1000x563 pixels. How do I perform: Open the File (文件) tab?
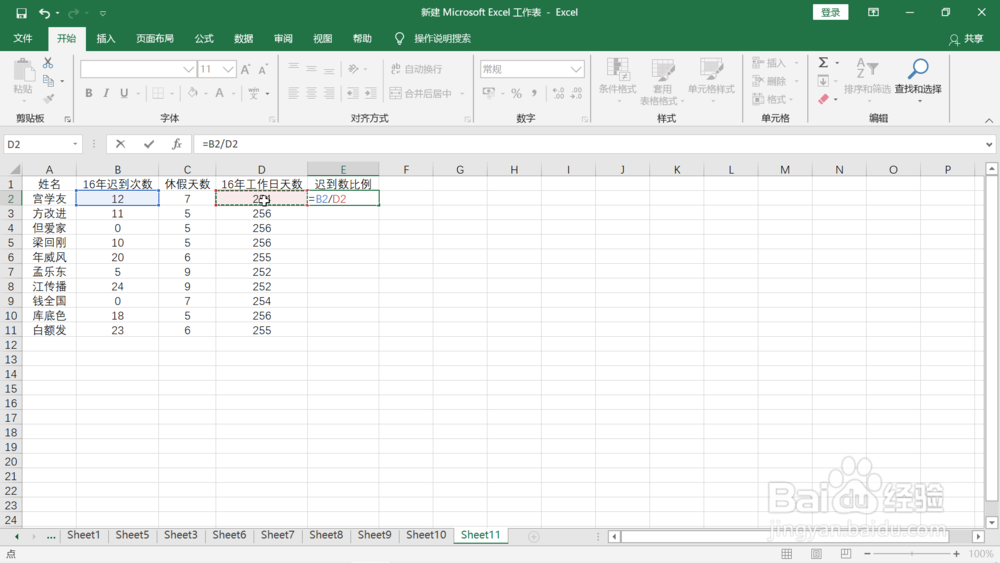point(23,38)
